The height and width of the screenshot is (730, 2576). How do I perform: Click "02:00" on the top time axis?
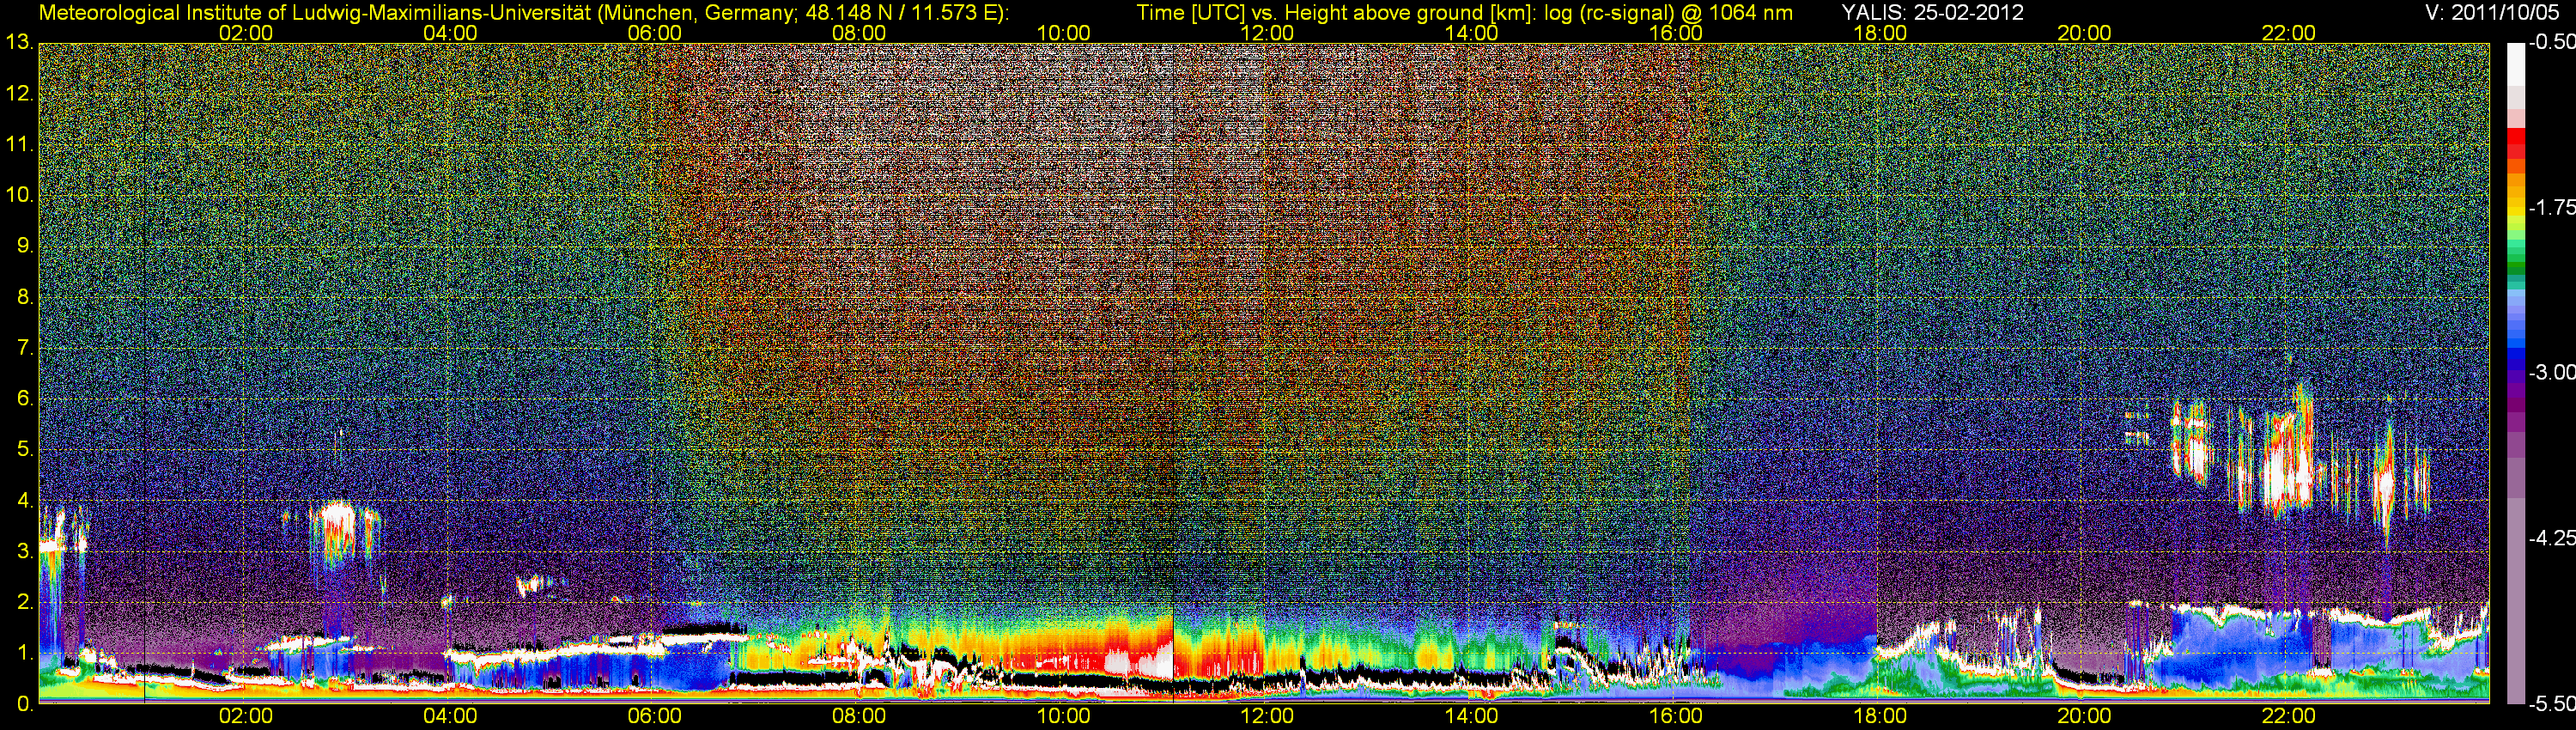pos(246,33)
